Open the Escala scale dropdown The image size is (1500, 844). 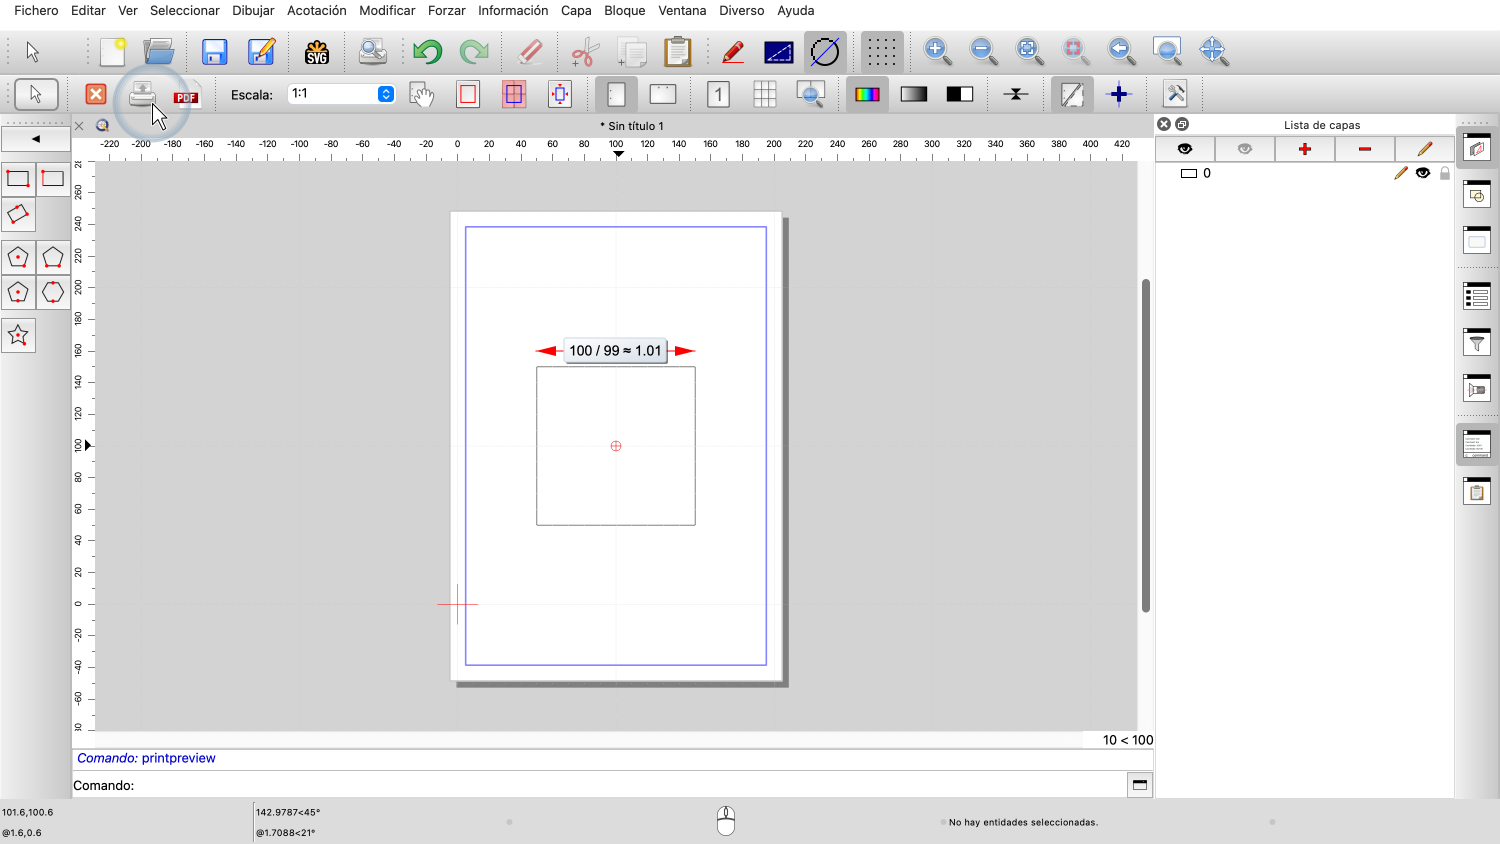[385, 94]
